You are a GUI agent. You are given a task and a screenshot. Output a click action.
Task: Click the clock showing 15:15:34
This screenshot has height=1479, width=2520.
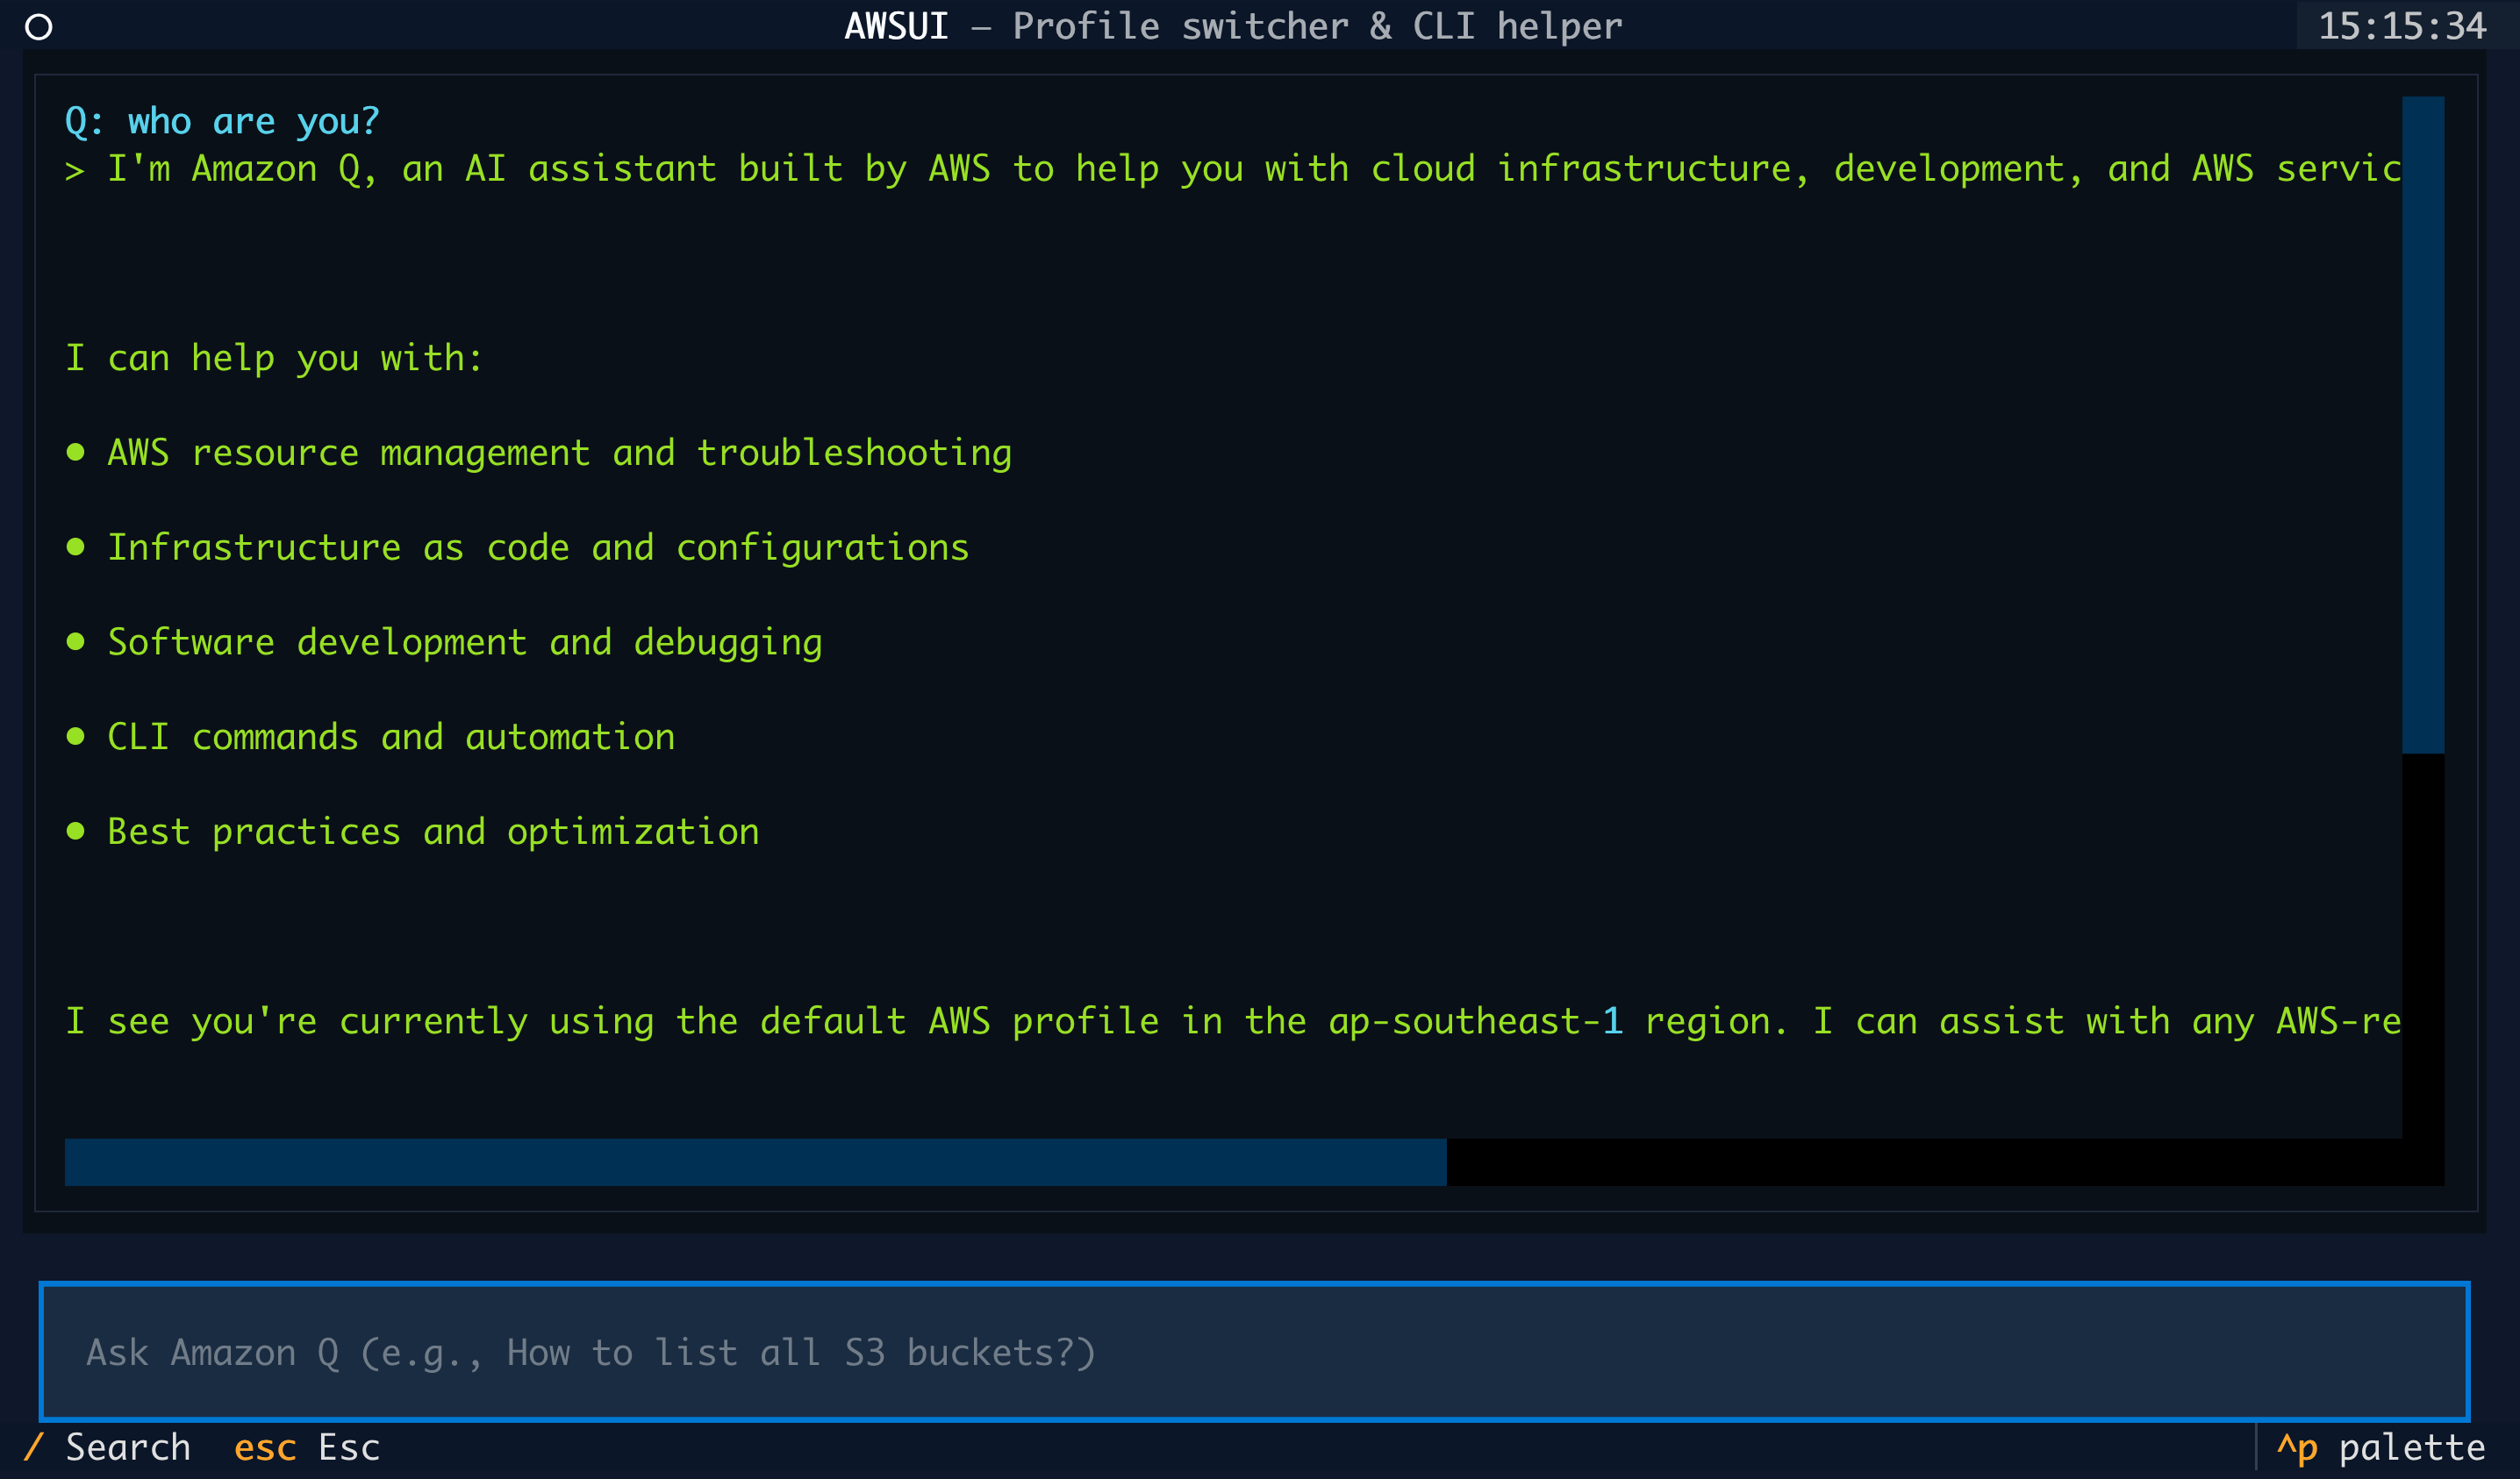pyautogui.click(x=2401, y=26)
